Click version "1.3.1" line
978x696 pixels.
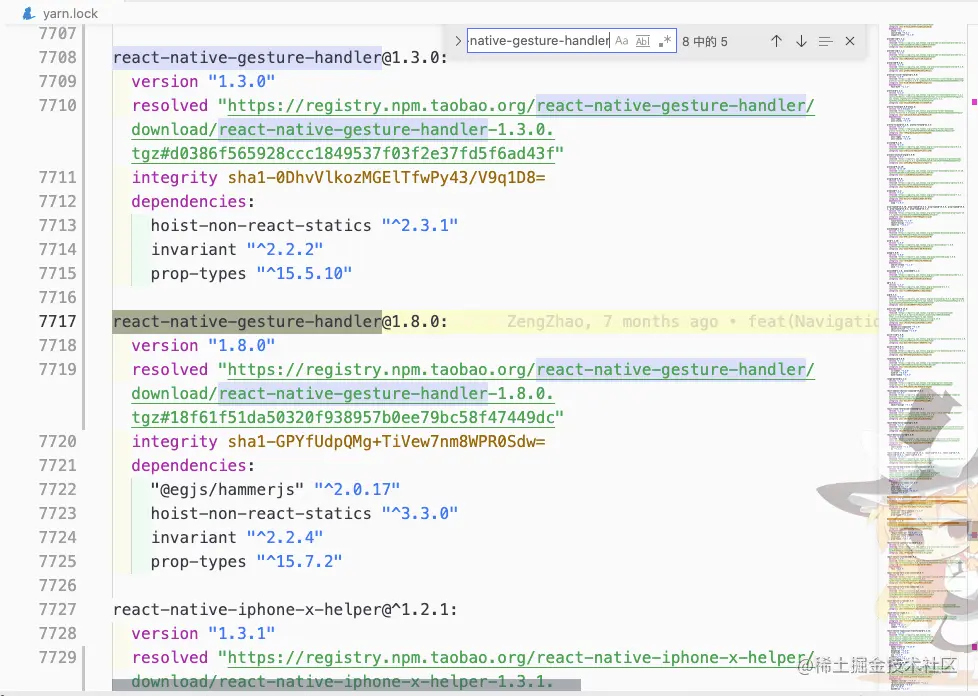(x=203, y=634)
